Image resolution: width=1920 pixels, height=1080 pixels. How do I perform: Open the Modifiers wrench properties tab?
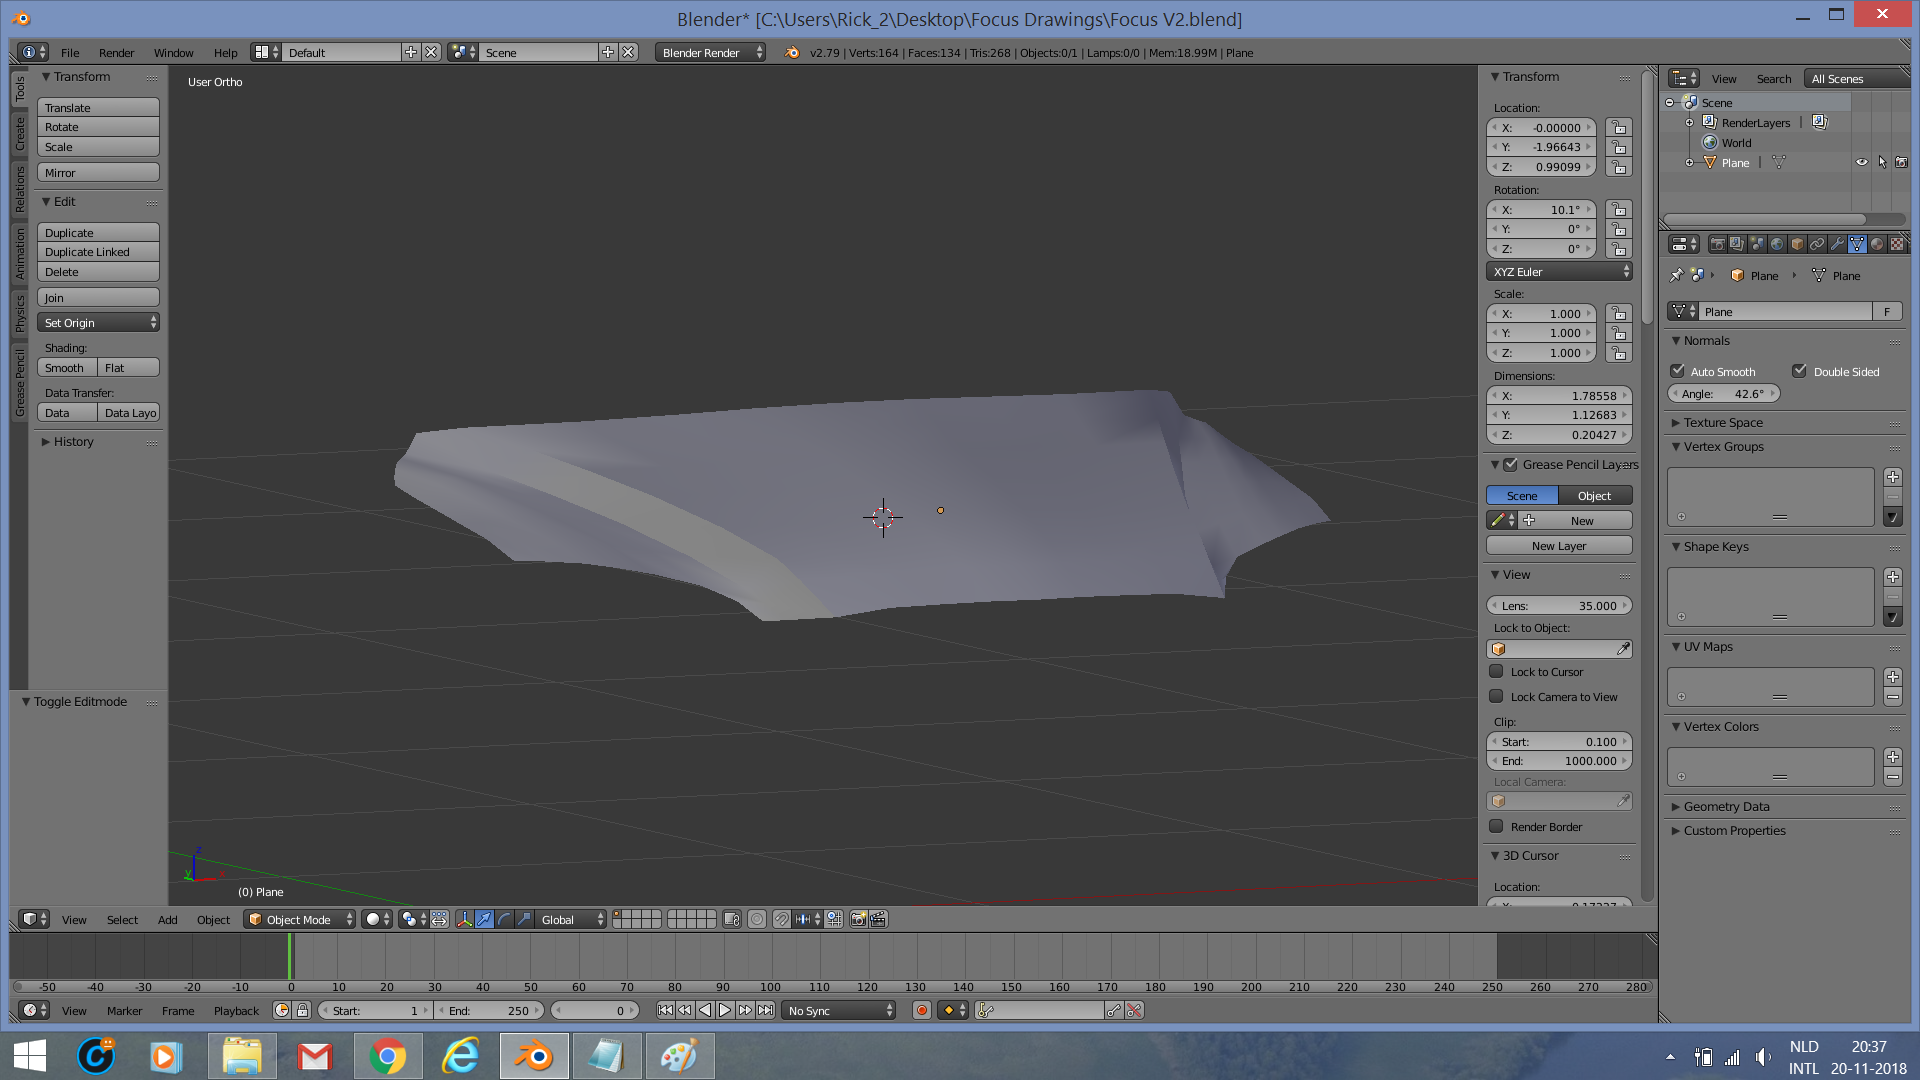click(1837, 244)
